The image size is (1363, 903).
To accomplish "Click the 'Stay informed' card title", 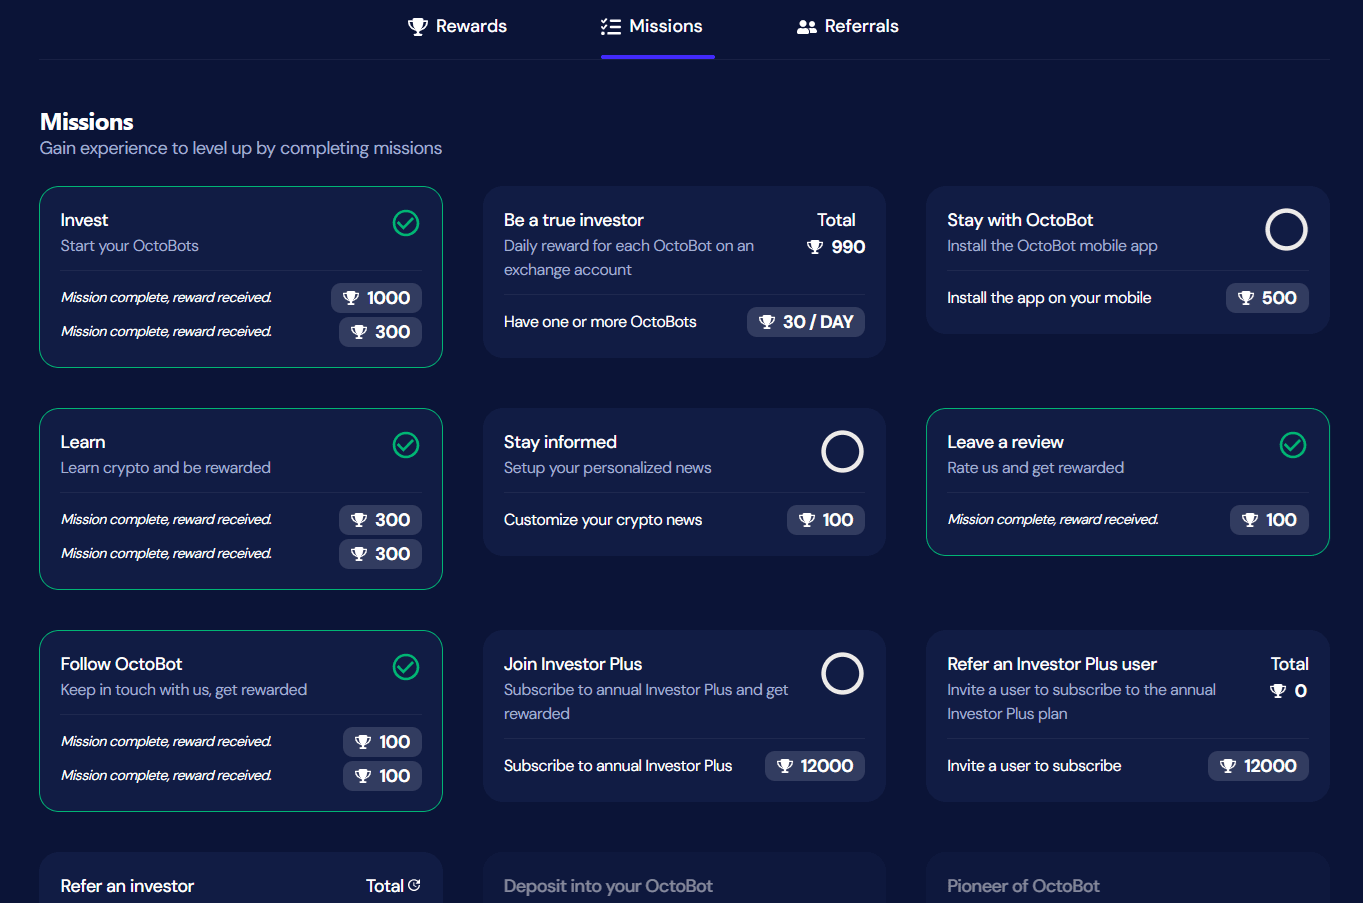I will pos(560,442).
